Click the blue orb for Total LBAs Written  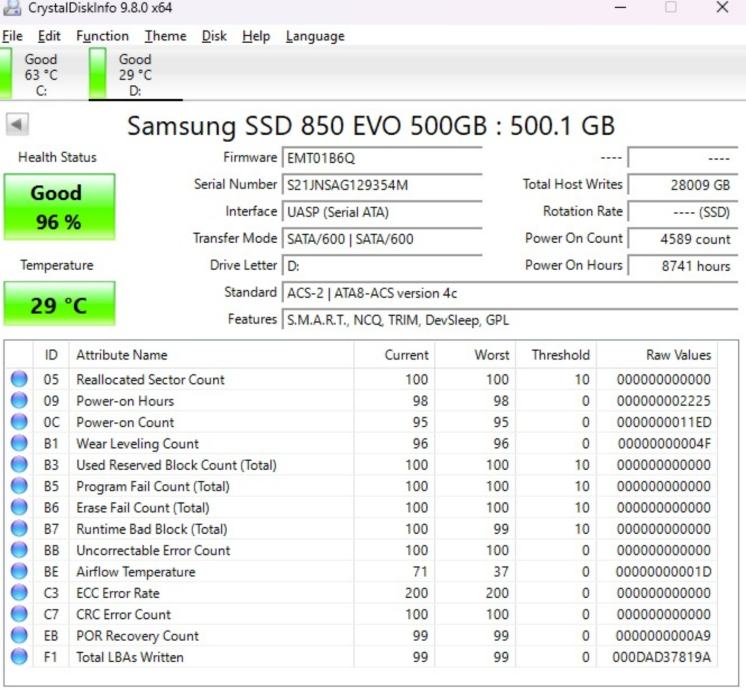pyautogui.click(x=20, y=657)
